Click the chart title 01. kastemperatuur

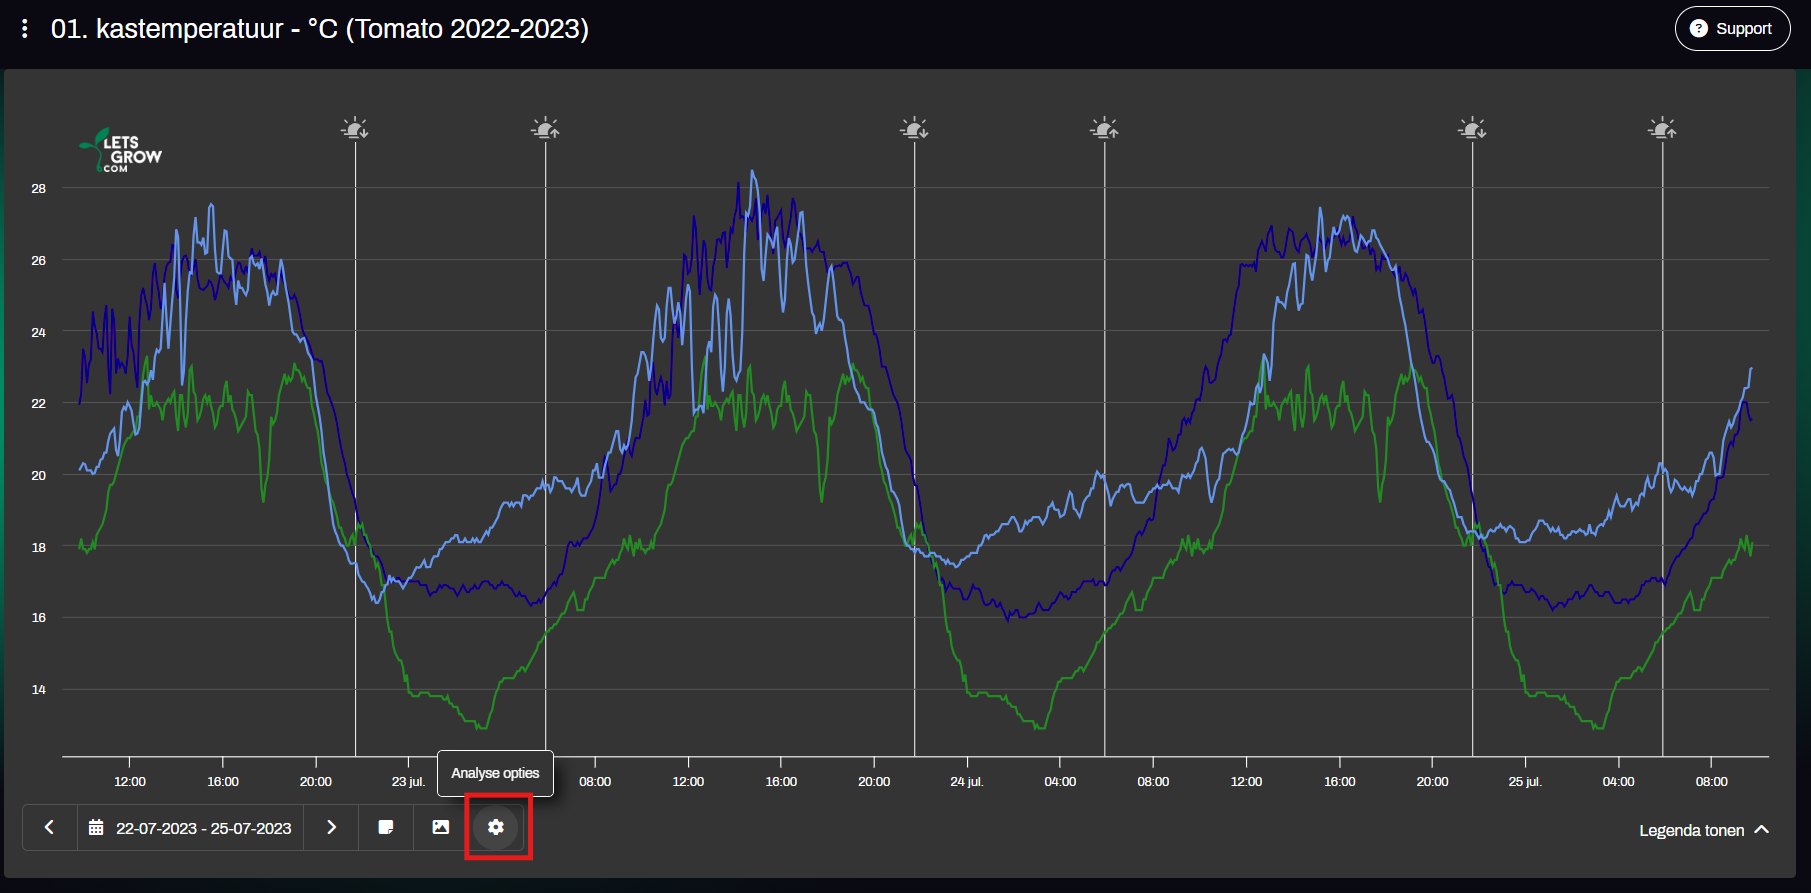coord(319,29)
